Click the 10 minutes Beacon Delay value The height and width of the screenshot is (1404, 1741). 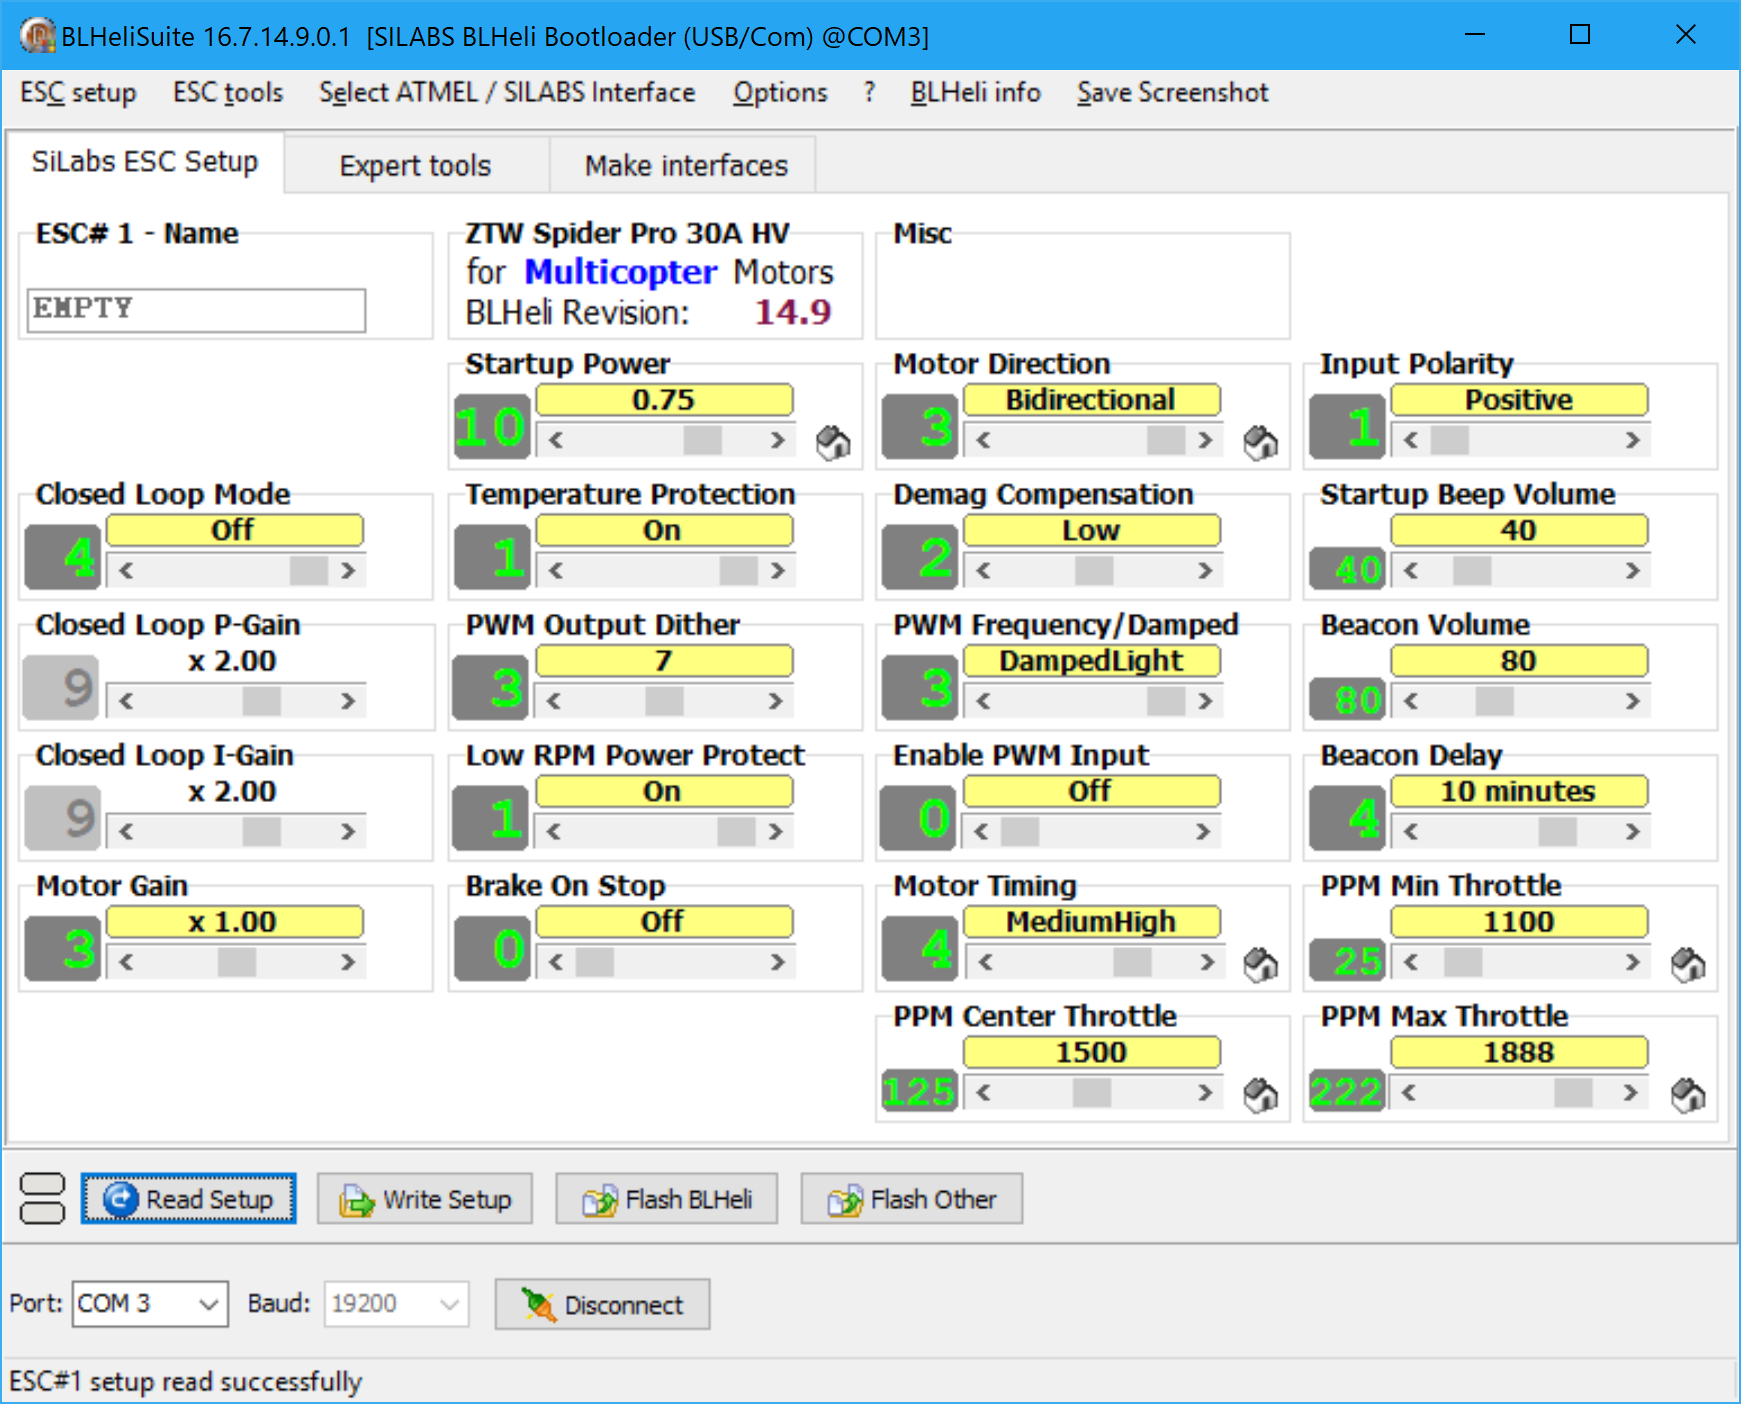click(1518, 792)
